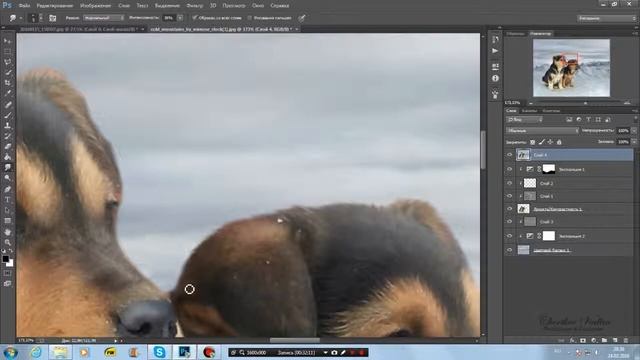The image size is (640, 360).
Task: Select the Pen tool
Action: point(7,189)
